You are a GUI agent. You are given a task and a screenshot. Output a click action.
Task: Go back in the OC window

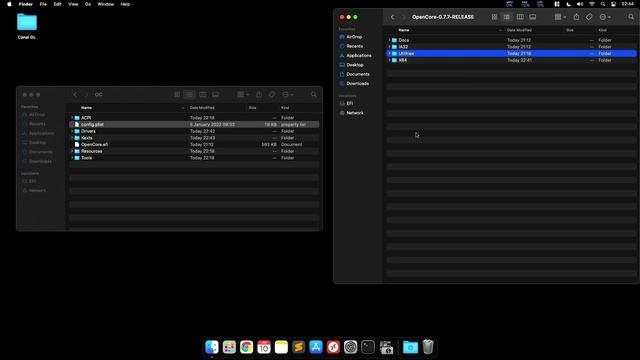[75, 95]
